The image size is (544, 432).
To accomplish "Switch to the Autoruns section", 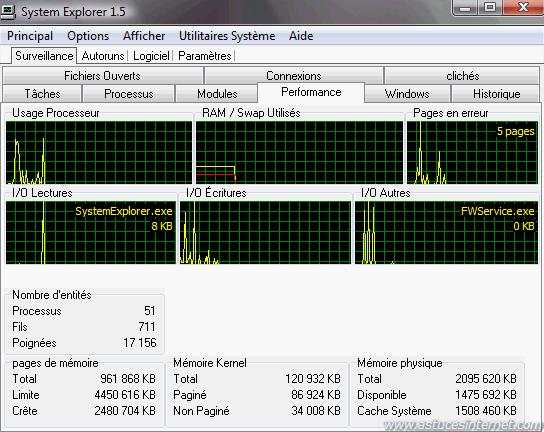I will [x=103, y=56].
